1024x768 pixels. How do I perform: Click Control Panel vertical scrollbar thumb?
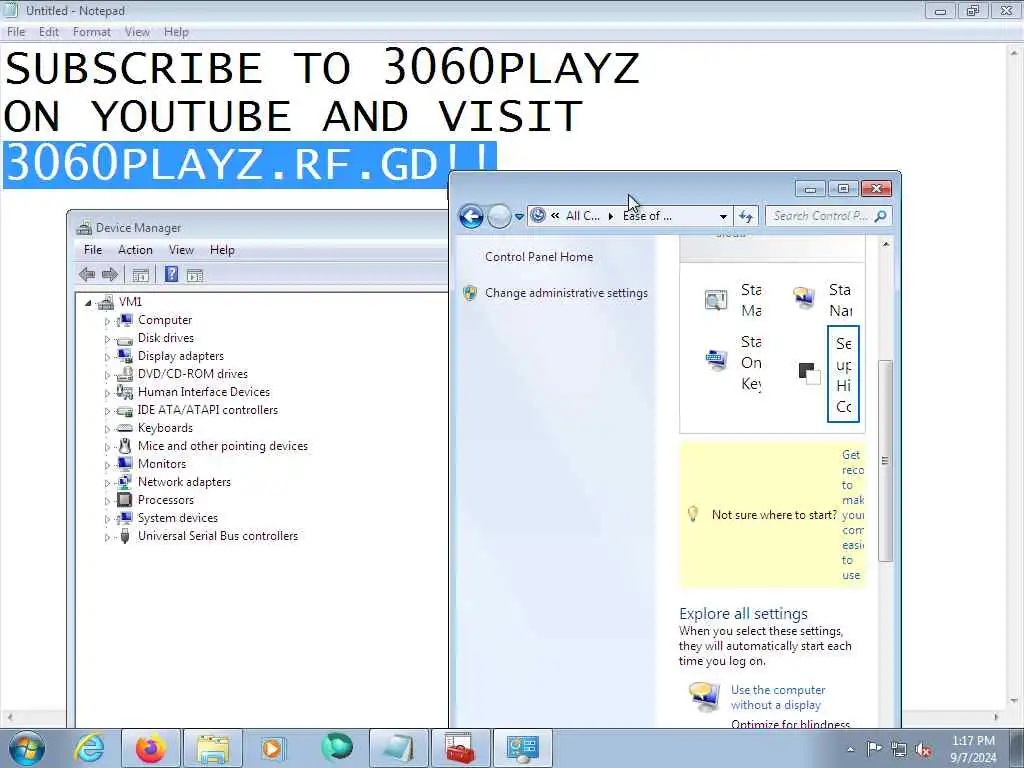[885, 460]
